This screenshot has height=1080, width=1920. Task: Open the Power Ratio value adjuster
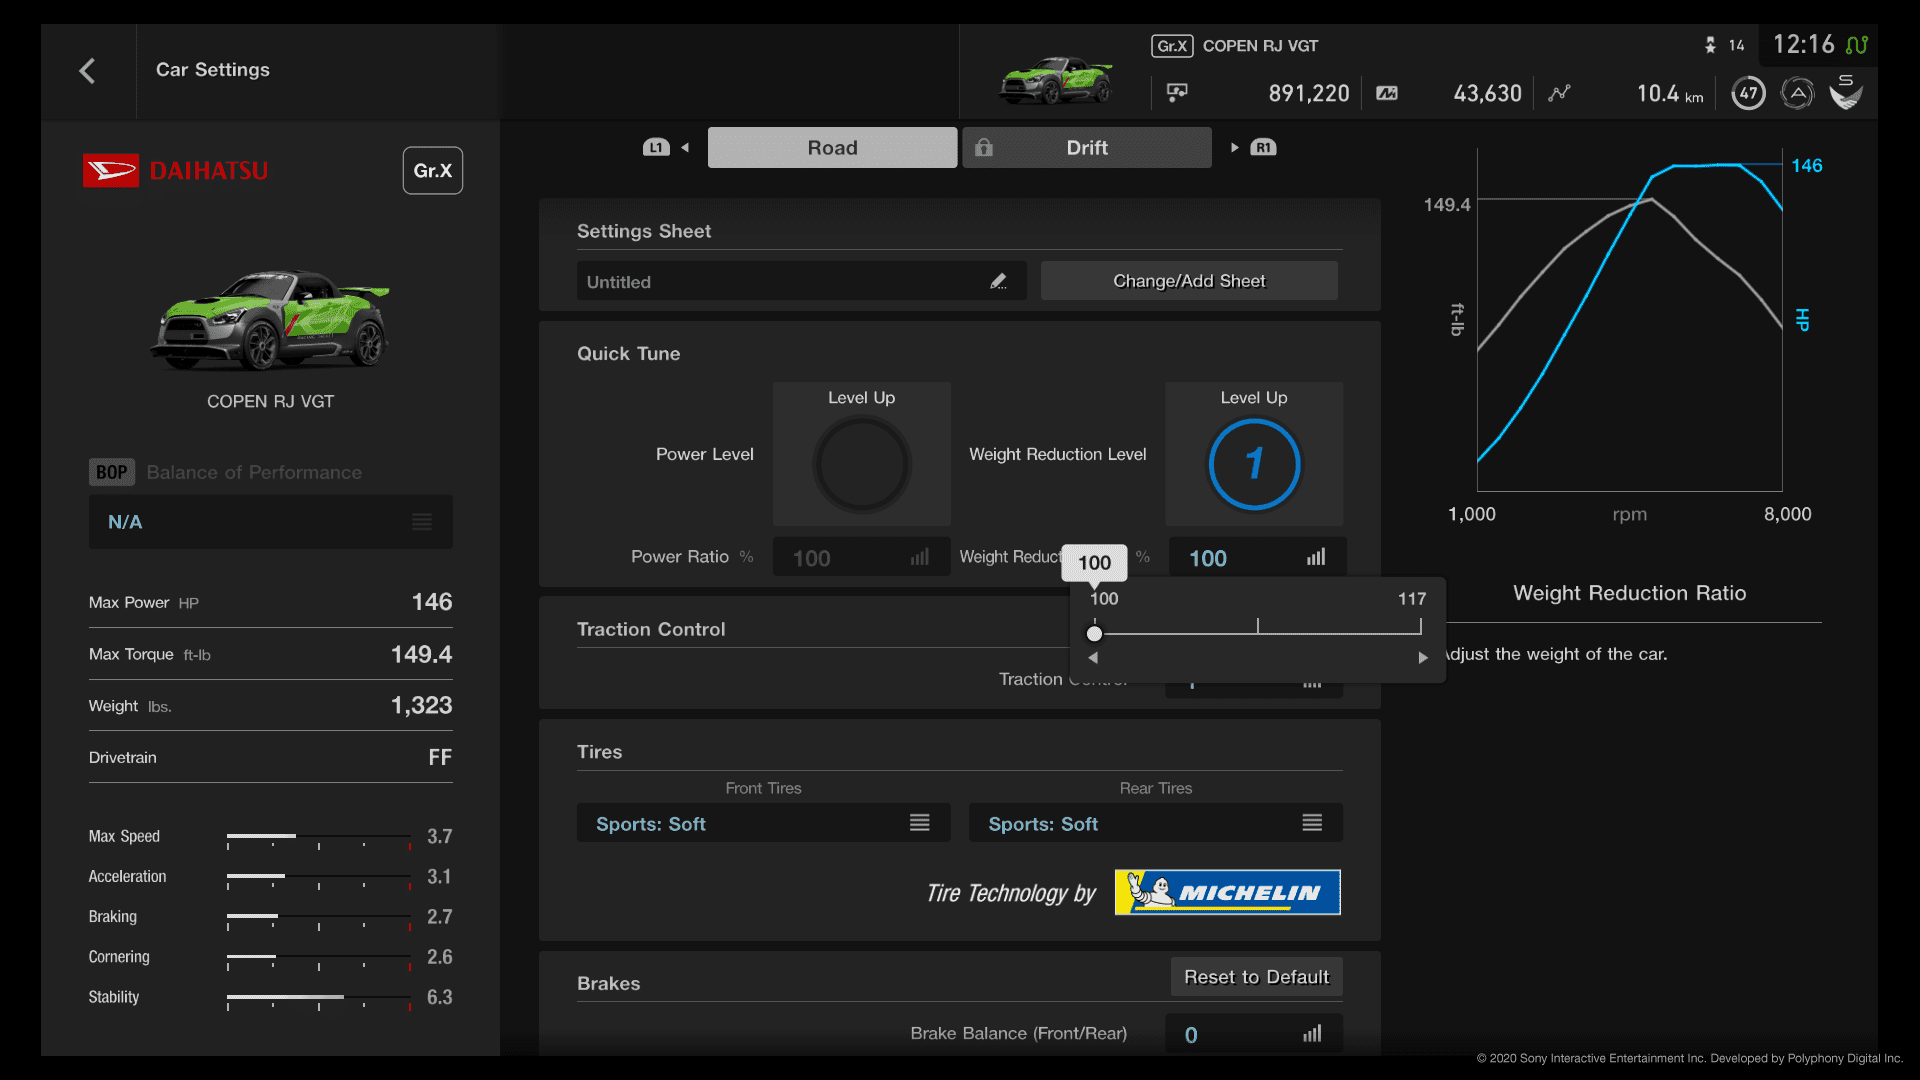point(861,558)
